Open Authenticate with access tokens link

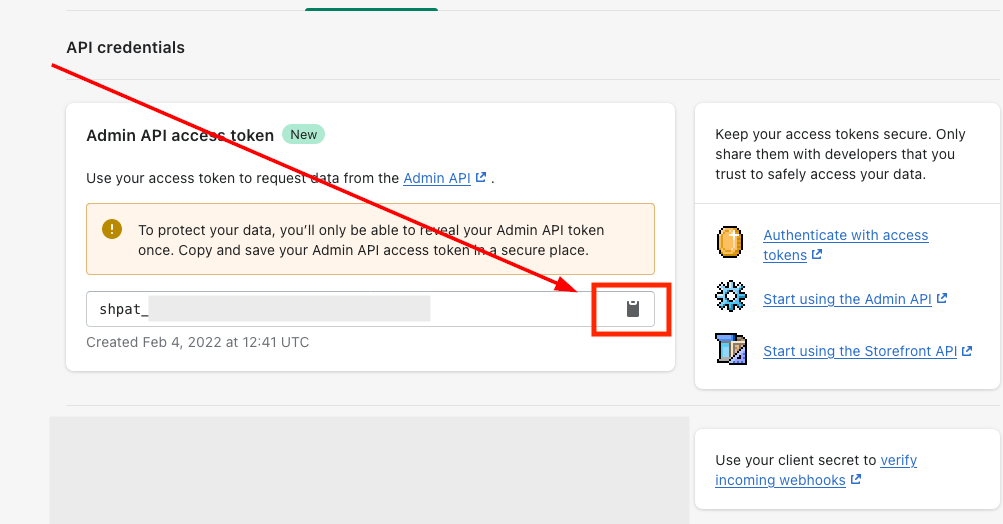pos(845,235)
